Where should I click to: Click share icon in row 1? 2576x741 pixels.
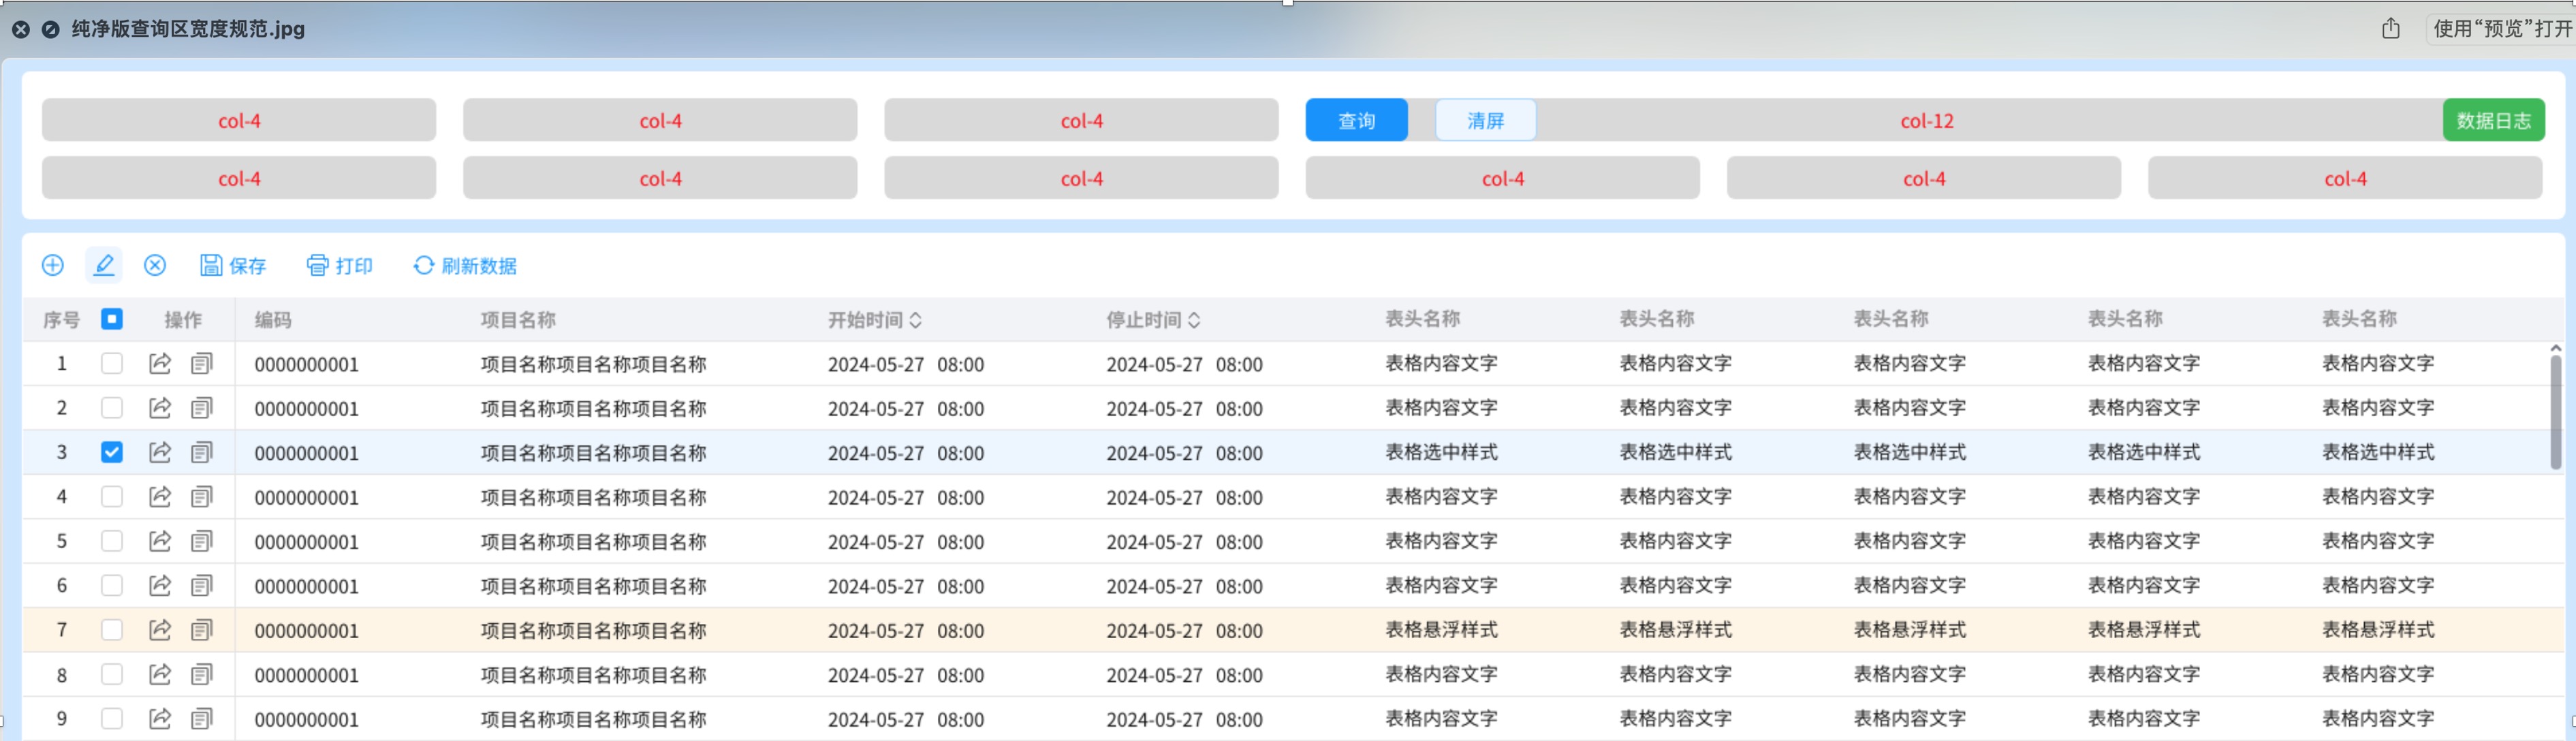point(160,364)
